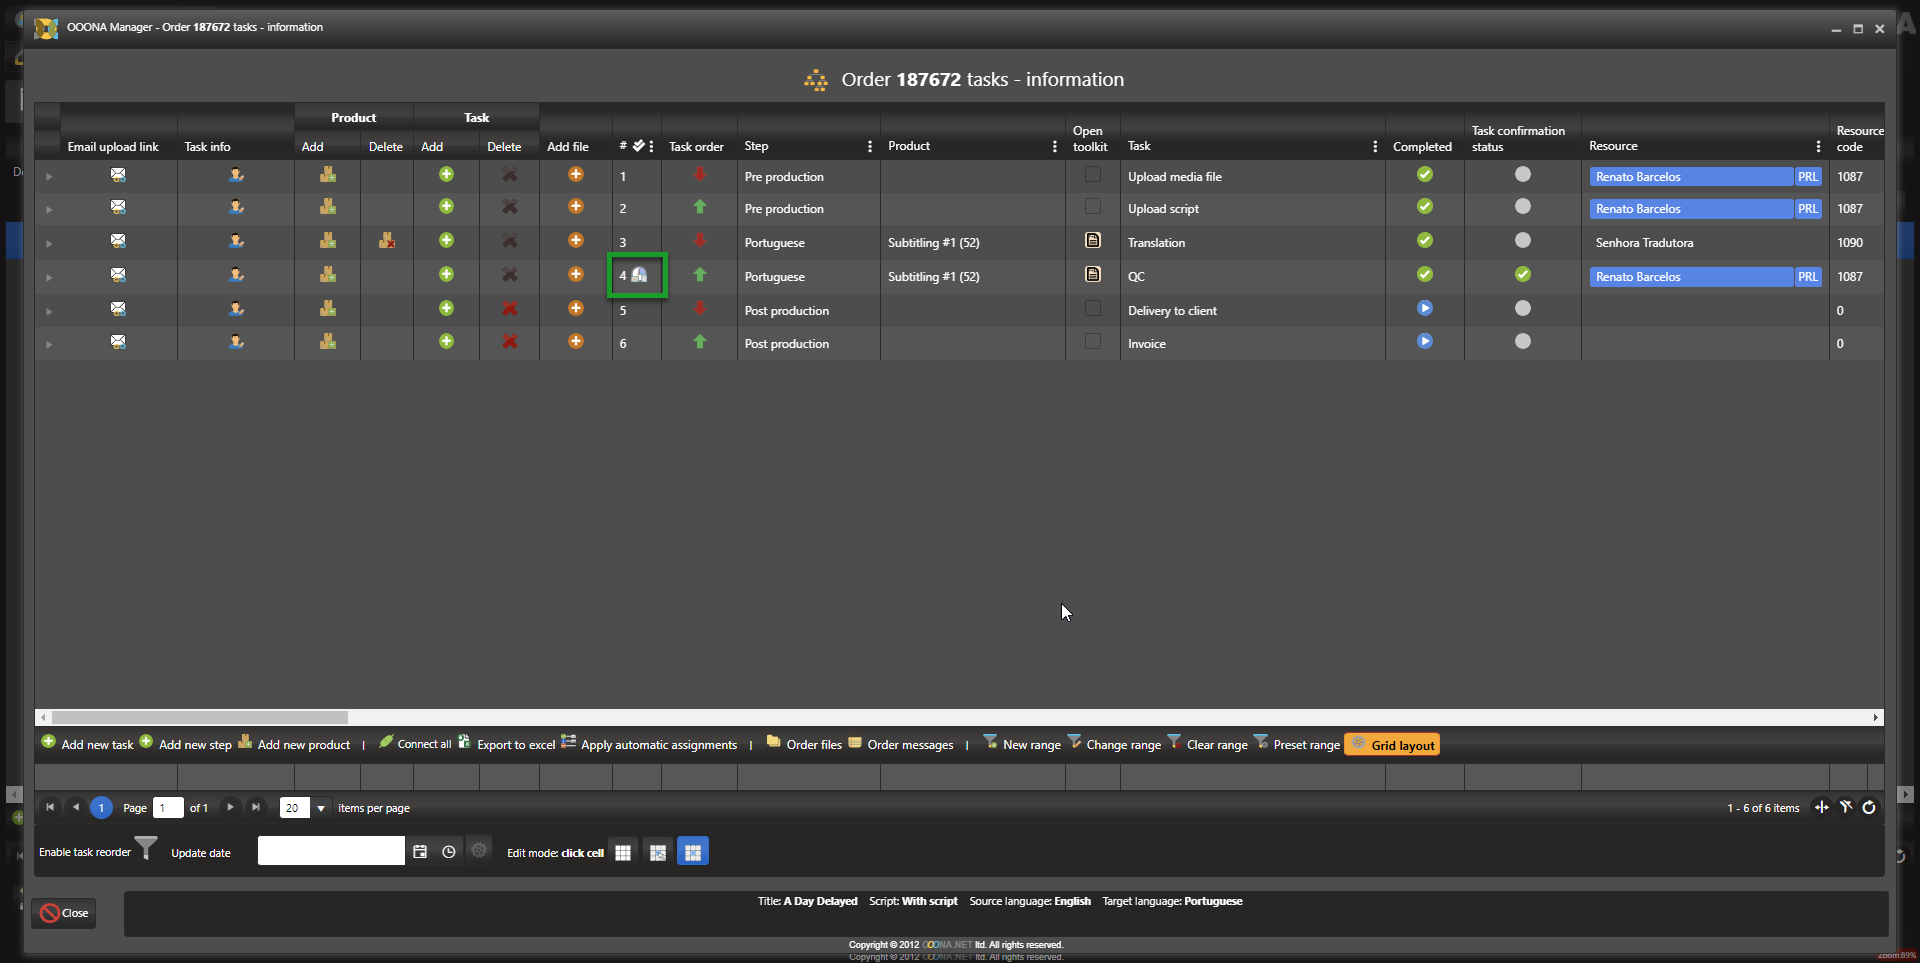The image size is (1920, 963).
Task: Toggle Task confirmation status for Translation row
Action: [1522, 241]
